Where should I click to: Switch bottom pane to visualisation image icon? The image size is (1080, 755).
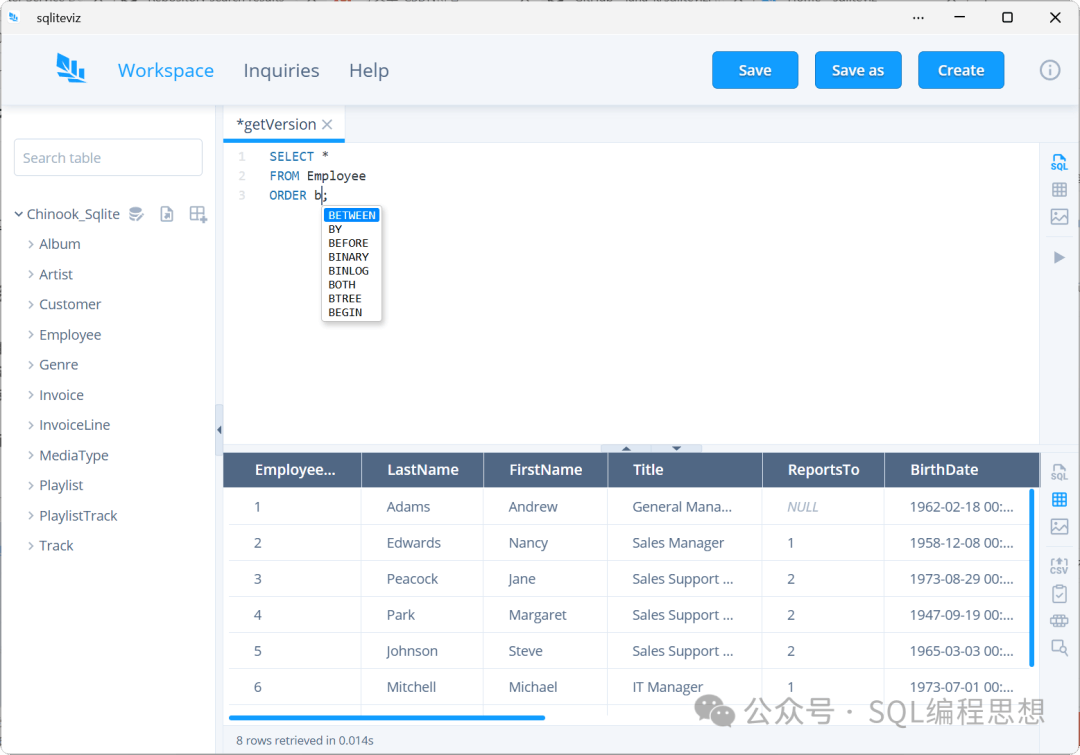(1059, 527)
